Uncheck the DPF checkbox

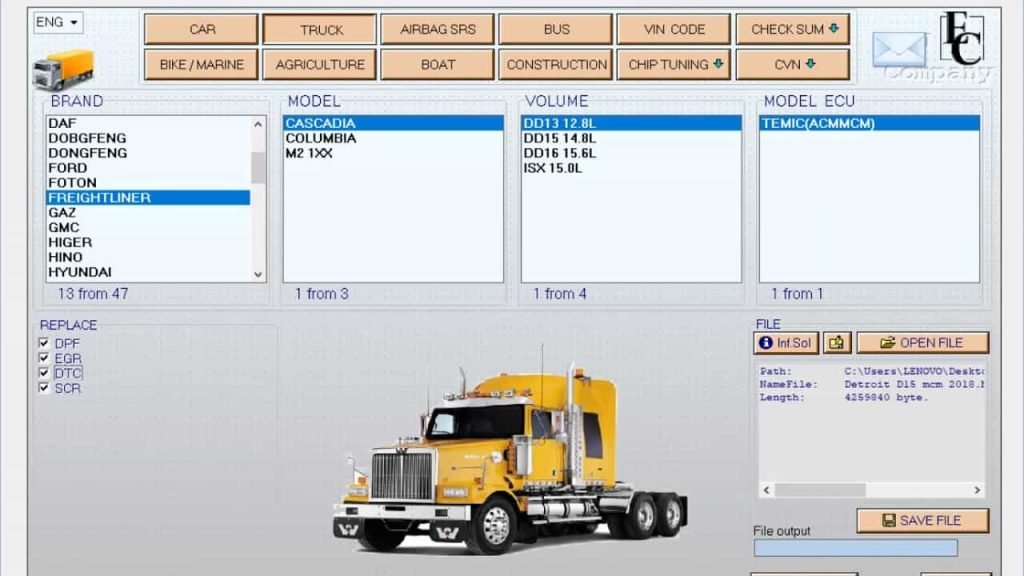[x=44, y=343]
